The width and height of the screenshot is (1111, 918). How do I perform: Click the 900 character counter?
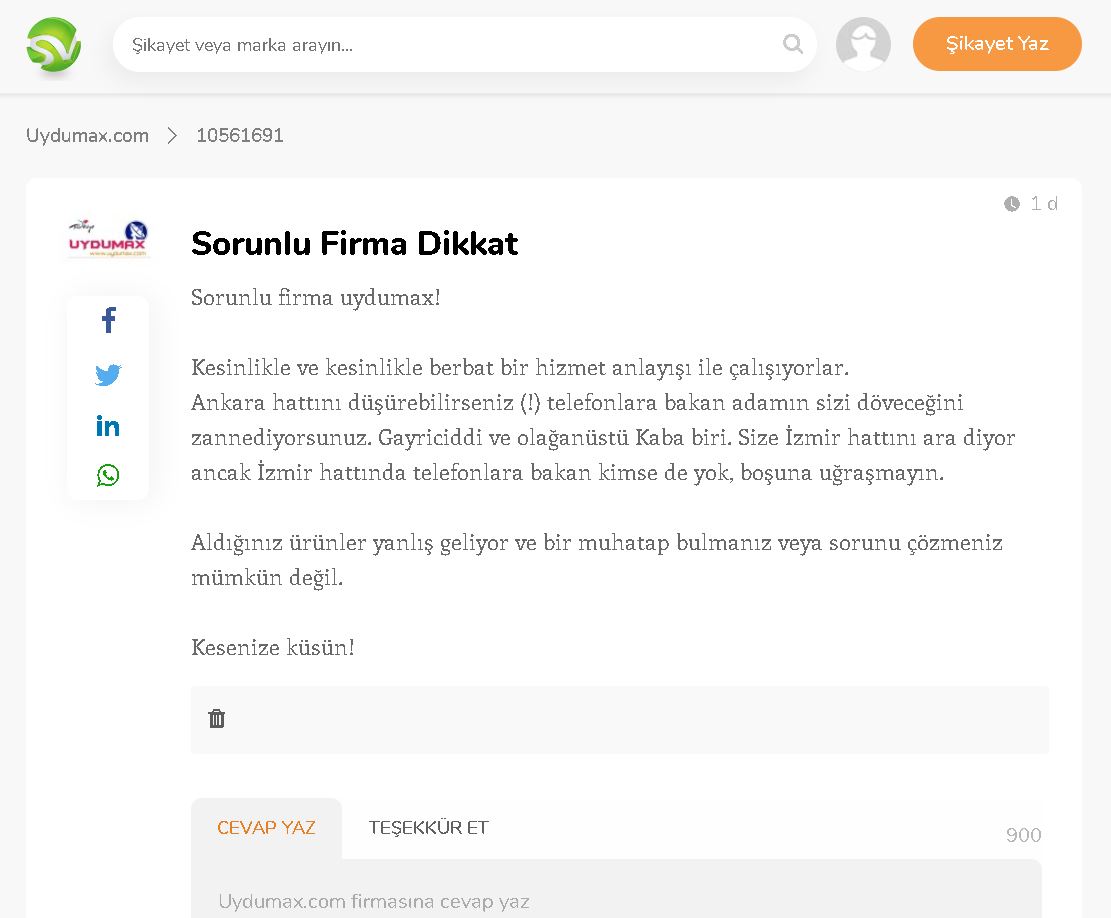pyautogui.click(x=1023, y=835)
